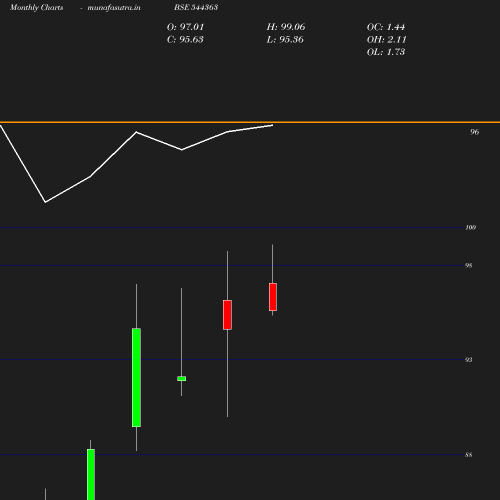
Task: Click the second-to-last red candle body
Action: click(227, 315)
